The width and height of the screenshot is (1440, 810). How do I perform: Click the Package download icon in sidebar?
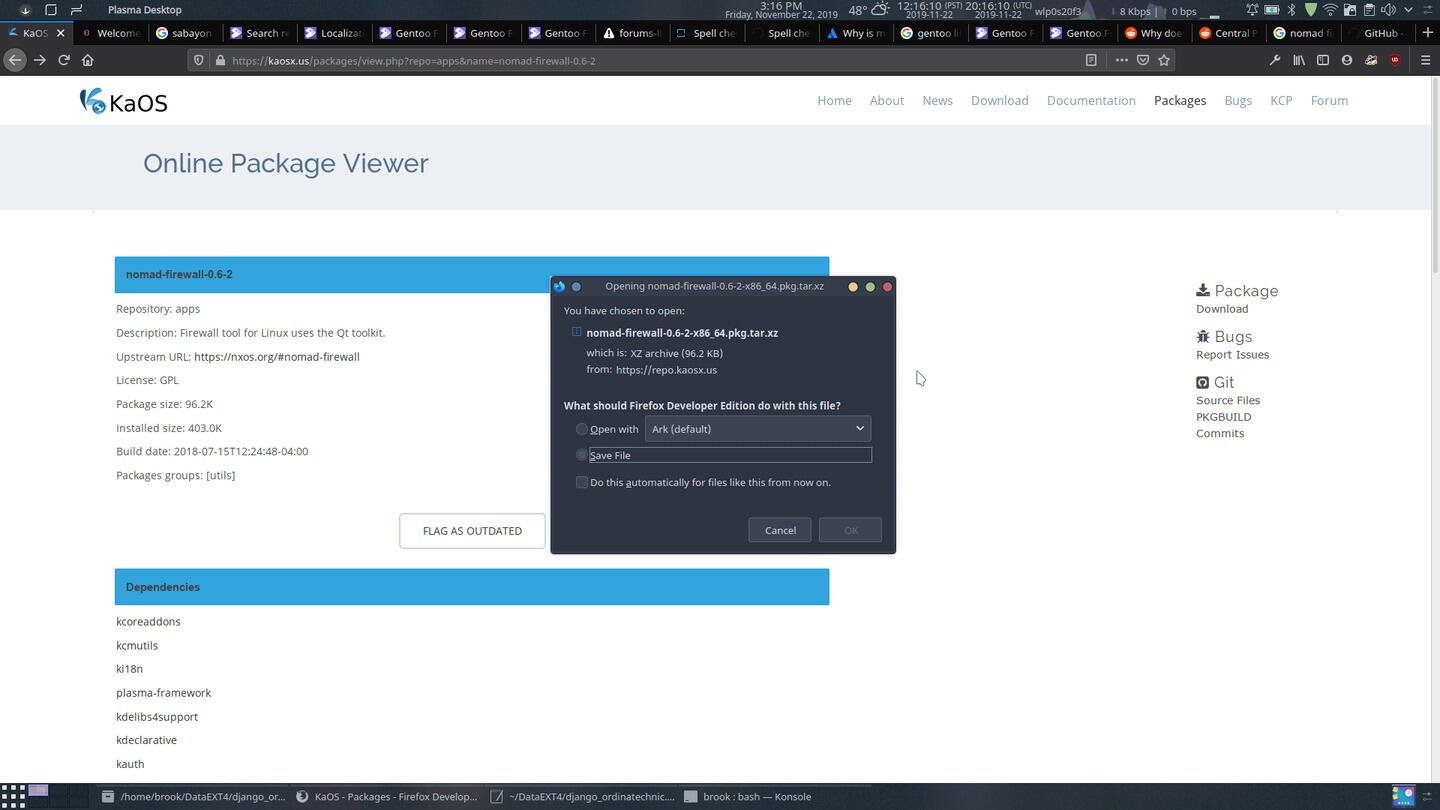[1203, 290]
